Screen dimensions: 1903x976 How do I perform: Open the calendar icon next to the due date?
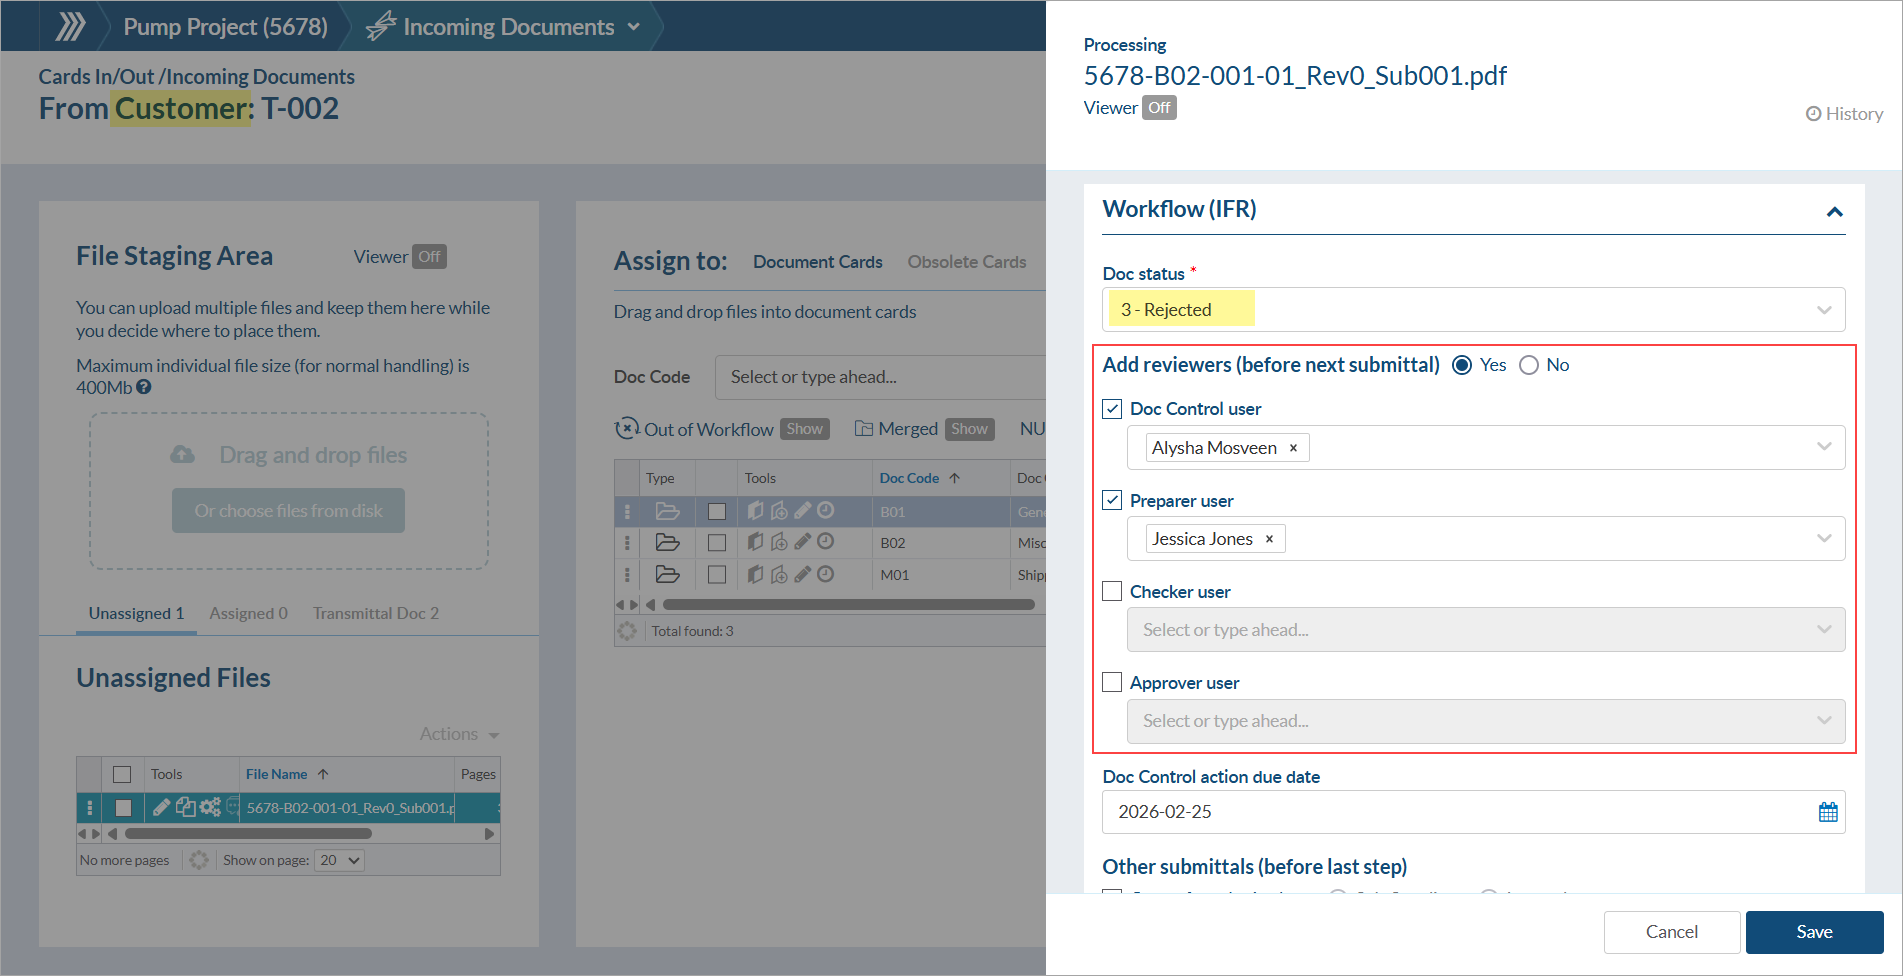pyautogui.click(x=1829, y=811)
